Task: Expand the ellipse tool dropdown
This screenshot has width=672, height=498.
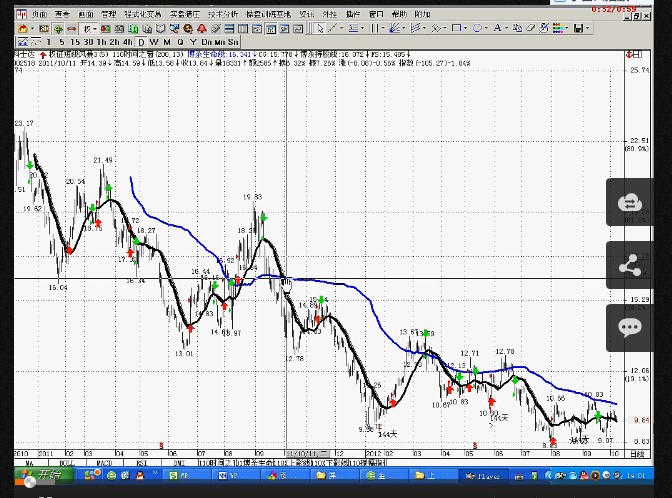Action: click(486, 29)
